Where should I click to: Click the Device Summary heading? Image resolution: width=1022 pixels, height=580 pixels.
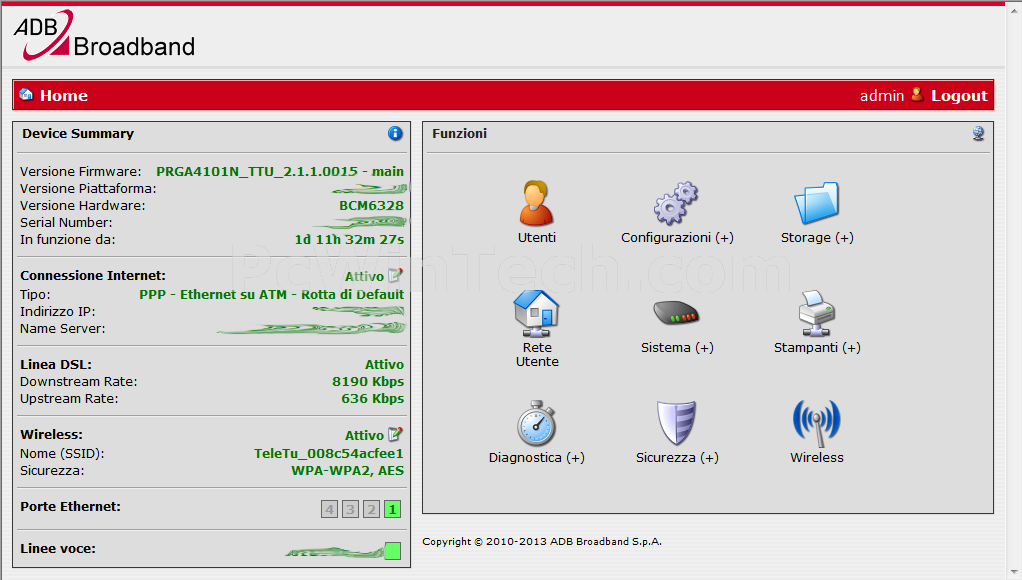(x=78, y=134)
